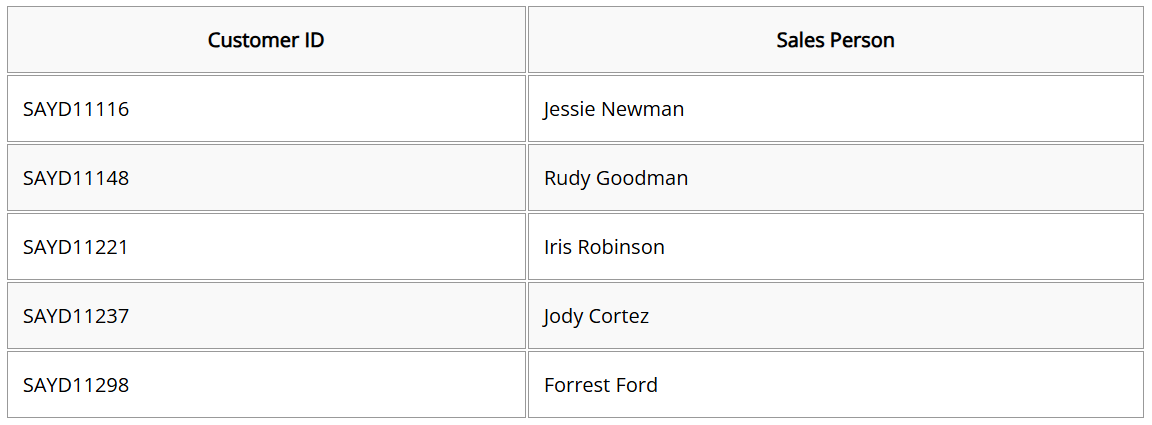1152x425 pixels.
Task: Click the Jessie Newman sales person cell
Action: pos(835,109)
